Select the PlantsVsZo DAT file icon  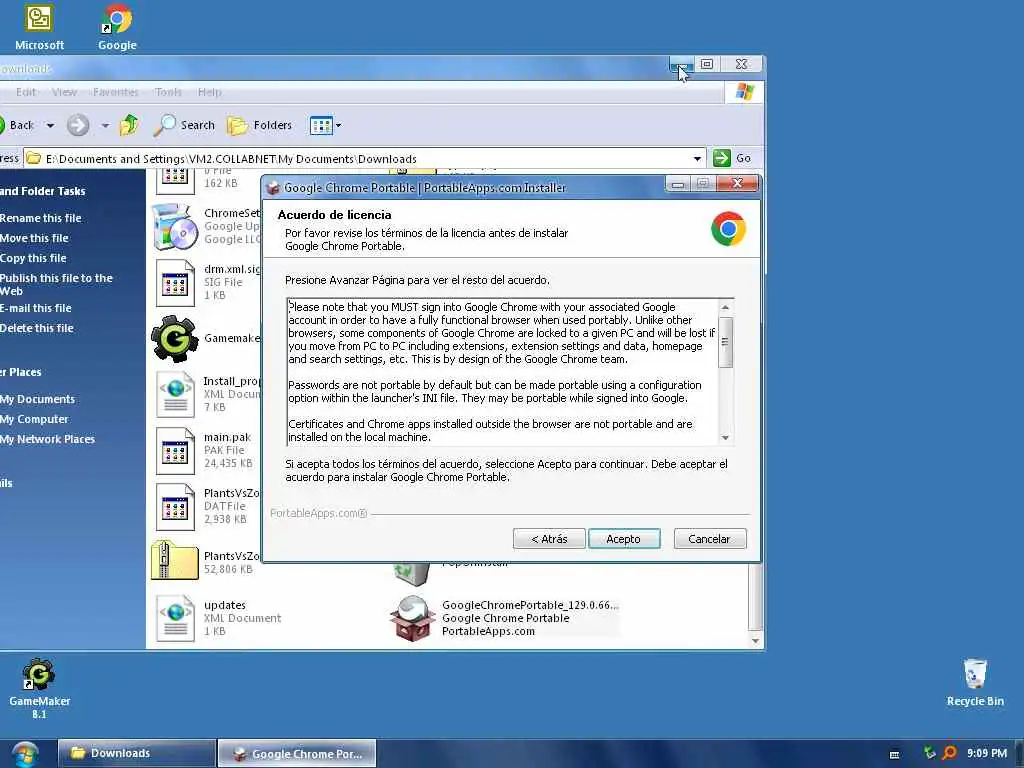click(175, 507)
